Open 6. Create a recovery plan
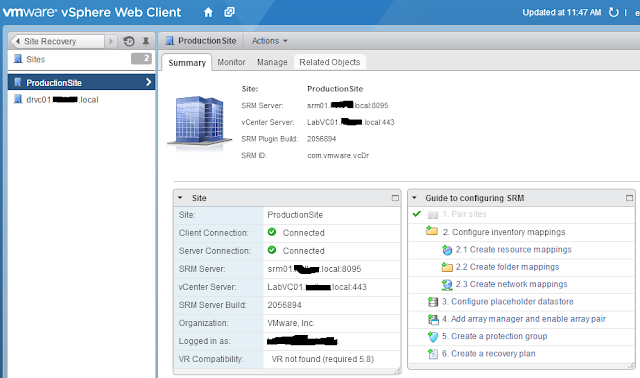 point(489,354)
